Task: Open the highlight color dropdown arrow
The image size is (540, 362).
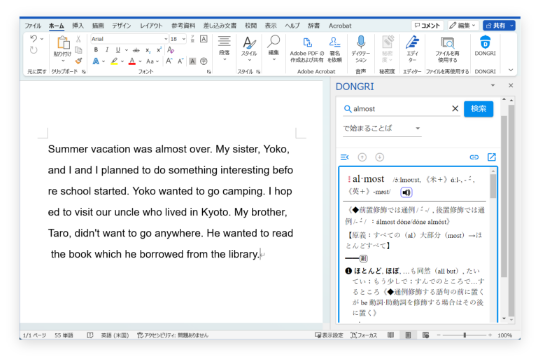Action: pos(122,62)
